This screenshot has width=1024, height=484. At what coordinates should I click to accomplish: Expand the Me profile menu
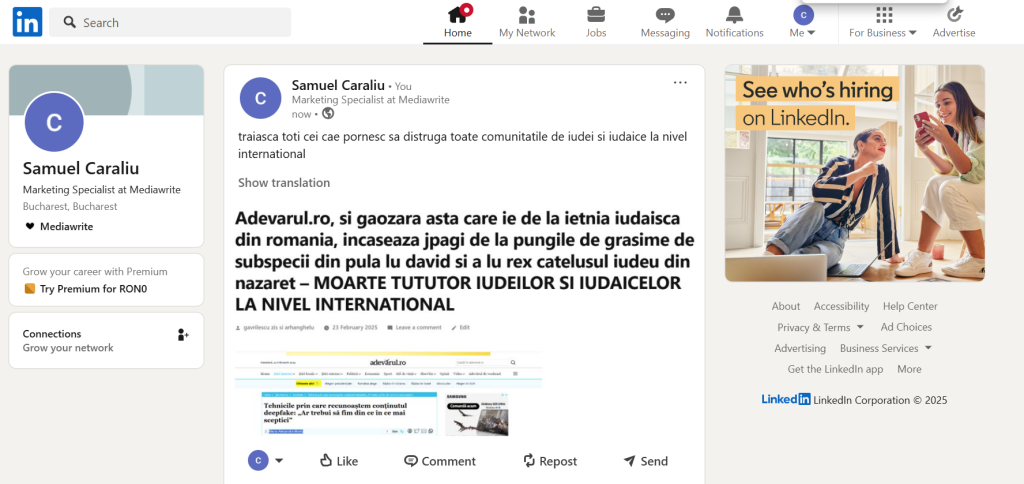coord(803,22)
